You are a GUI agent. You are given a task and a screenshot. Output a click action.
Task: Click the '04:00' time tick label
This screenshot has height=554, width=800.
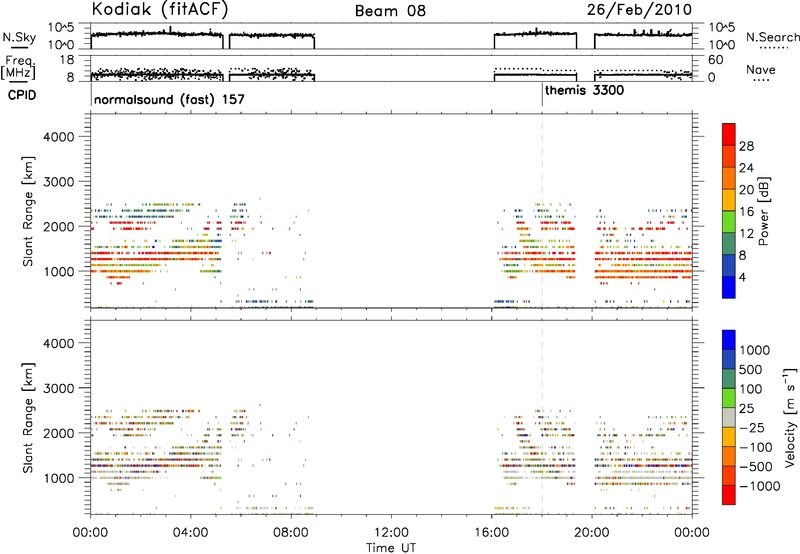(x=190, y=533)
